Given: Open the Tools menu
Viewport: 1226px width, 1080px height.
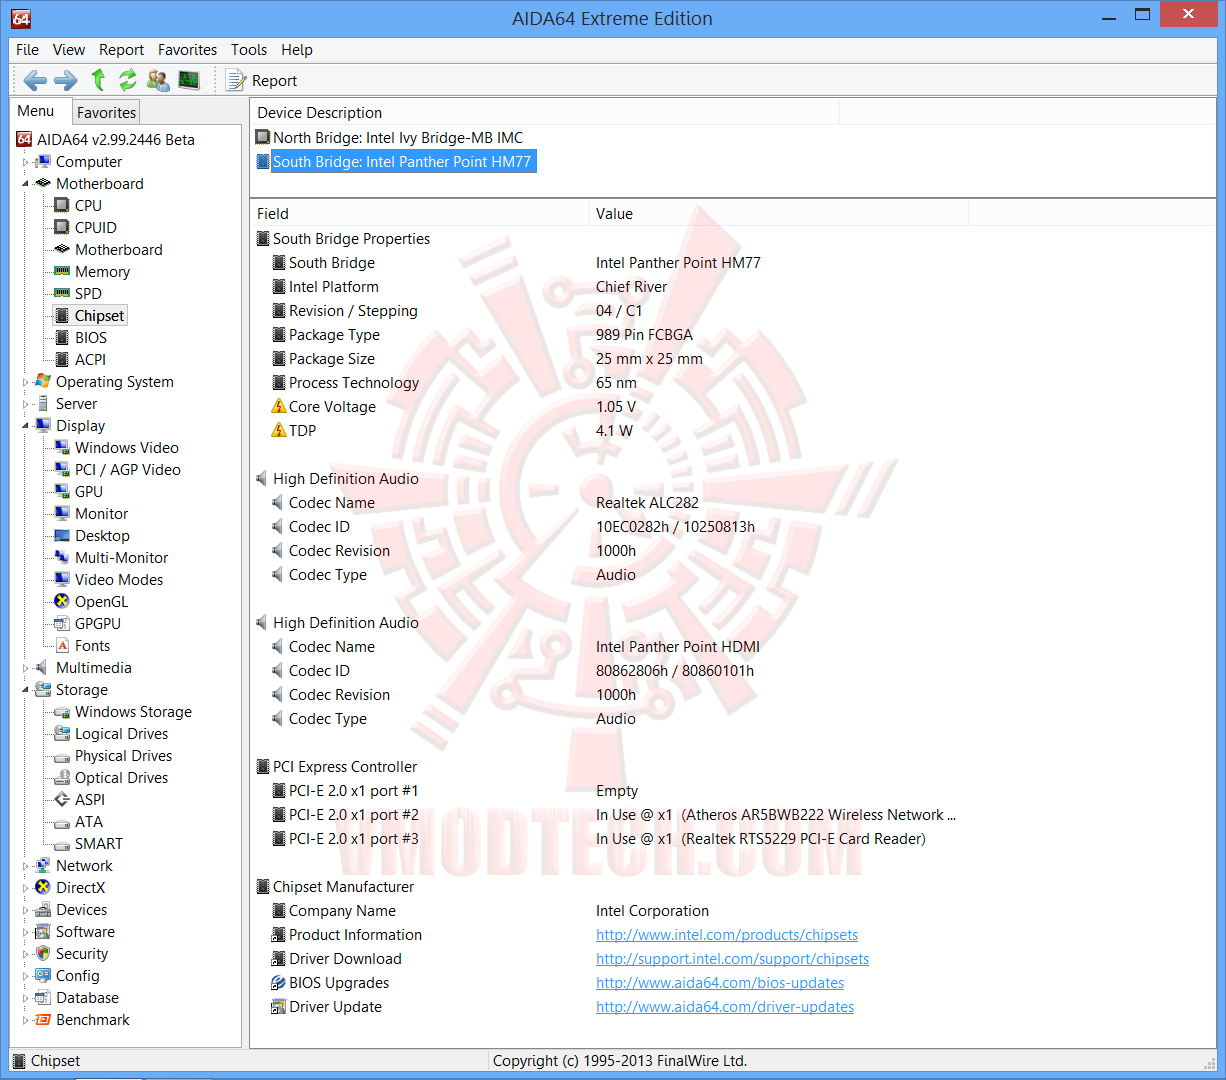Looking at the screenshot, I should tap(249, 49).
